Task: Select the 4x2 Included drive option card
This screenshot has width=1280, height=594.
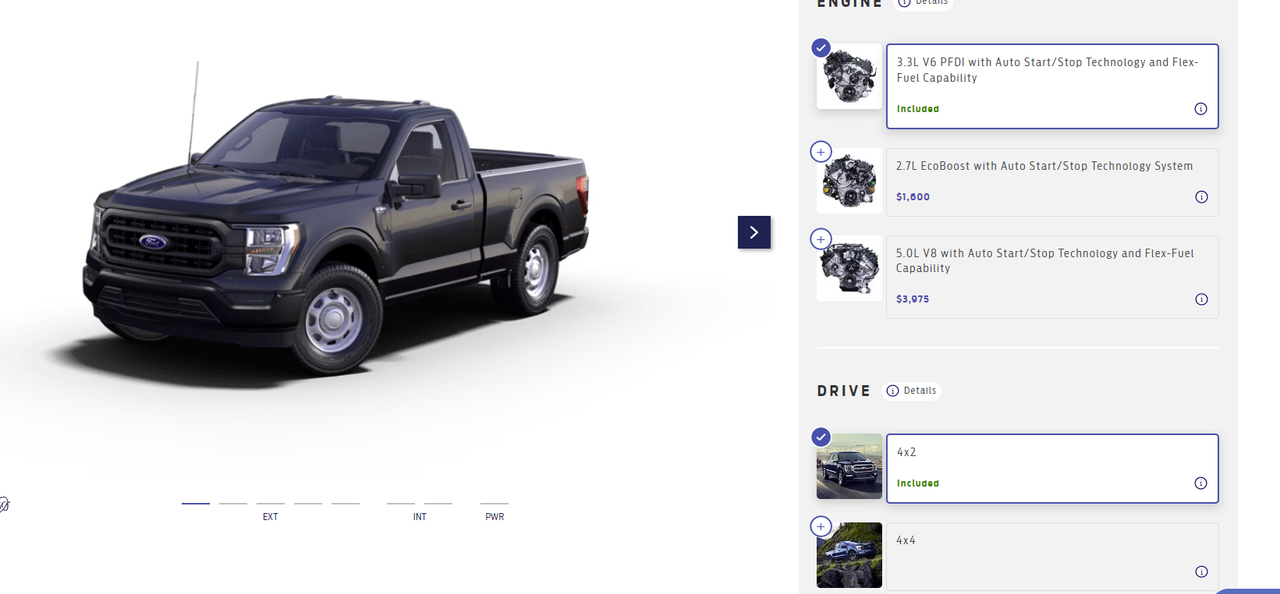Action: click(1052, 468)
